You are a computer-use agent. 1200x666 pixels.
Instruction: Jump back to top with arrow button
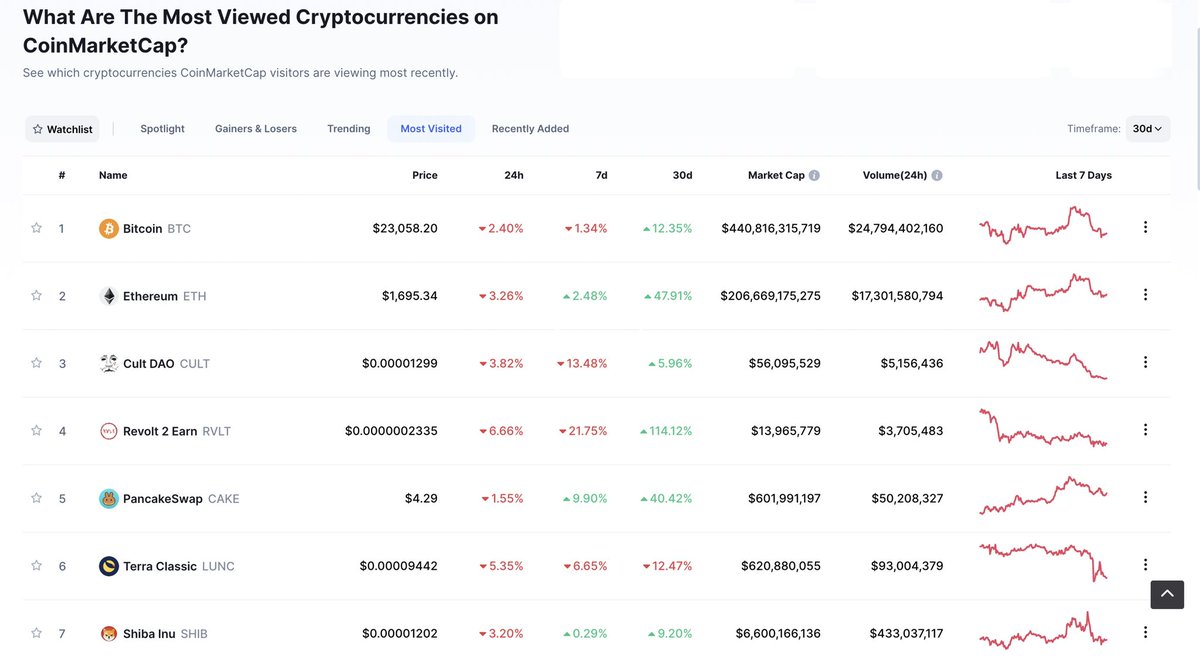tap(1167, 595)
